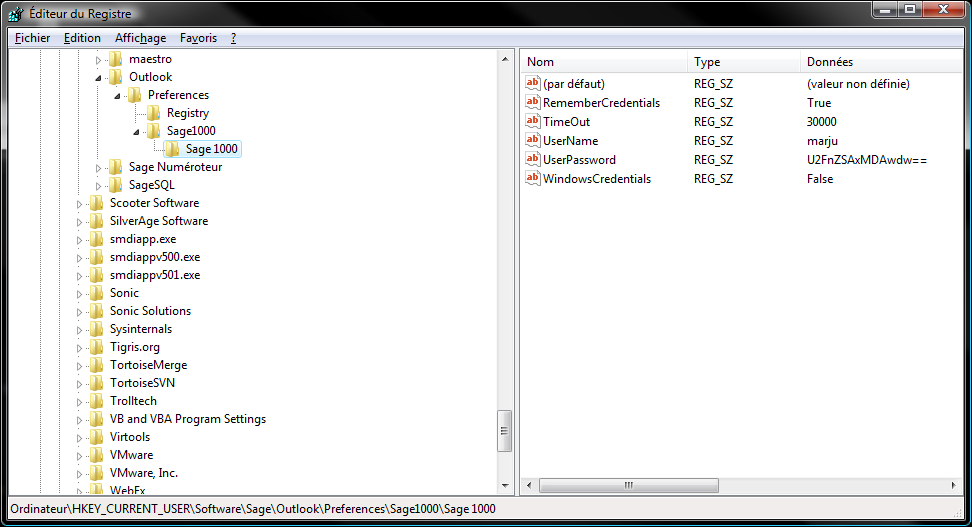Click the data value marju

[822, 141]
